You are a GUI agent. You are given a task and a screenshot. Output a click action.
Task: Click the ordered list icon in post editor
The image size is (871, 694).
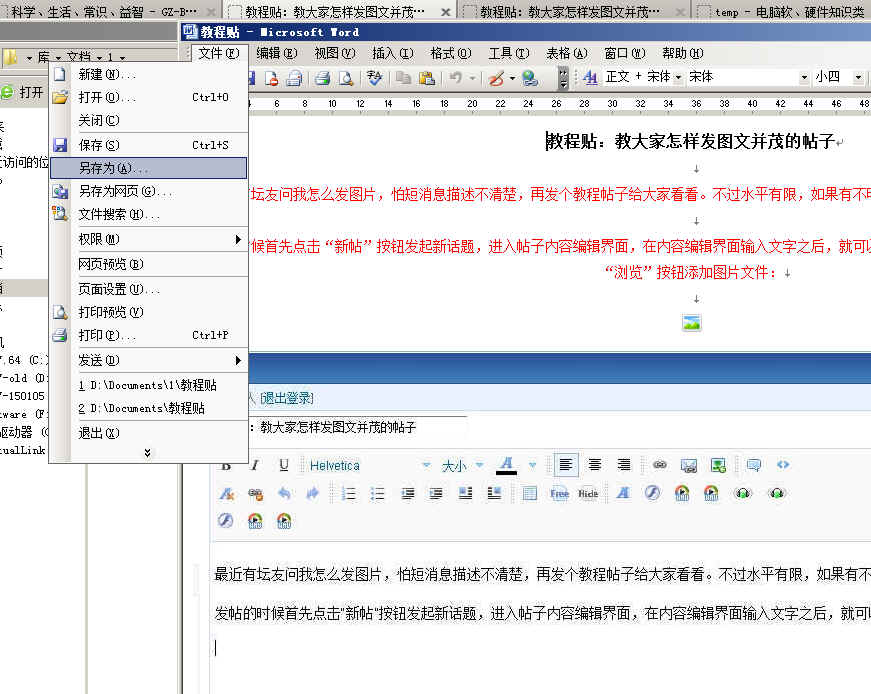(349, 493)
